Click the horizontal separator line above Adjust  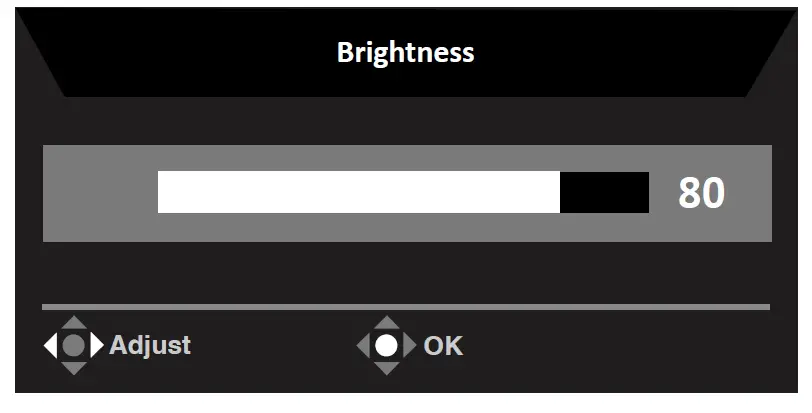406,306
